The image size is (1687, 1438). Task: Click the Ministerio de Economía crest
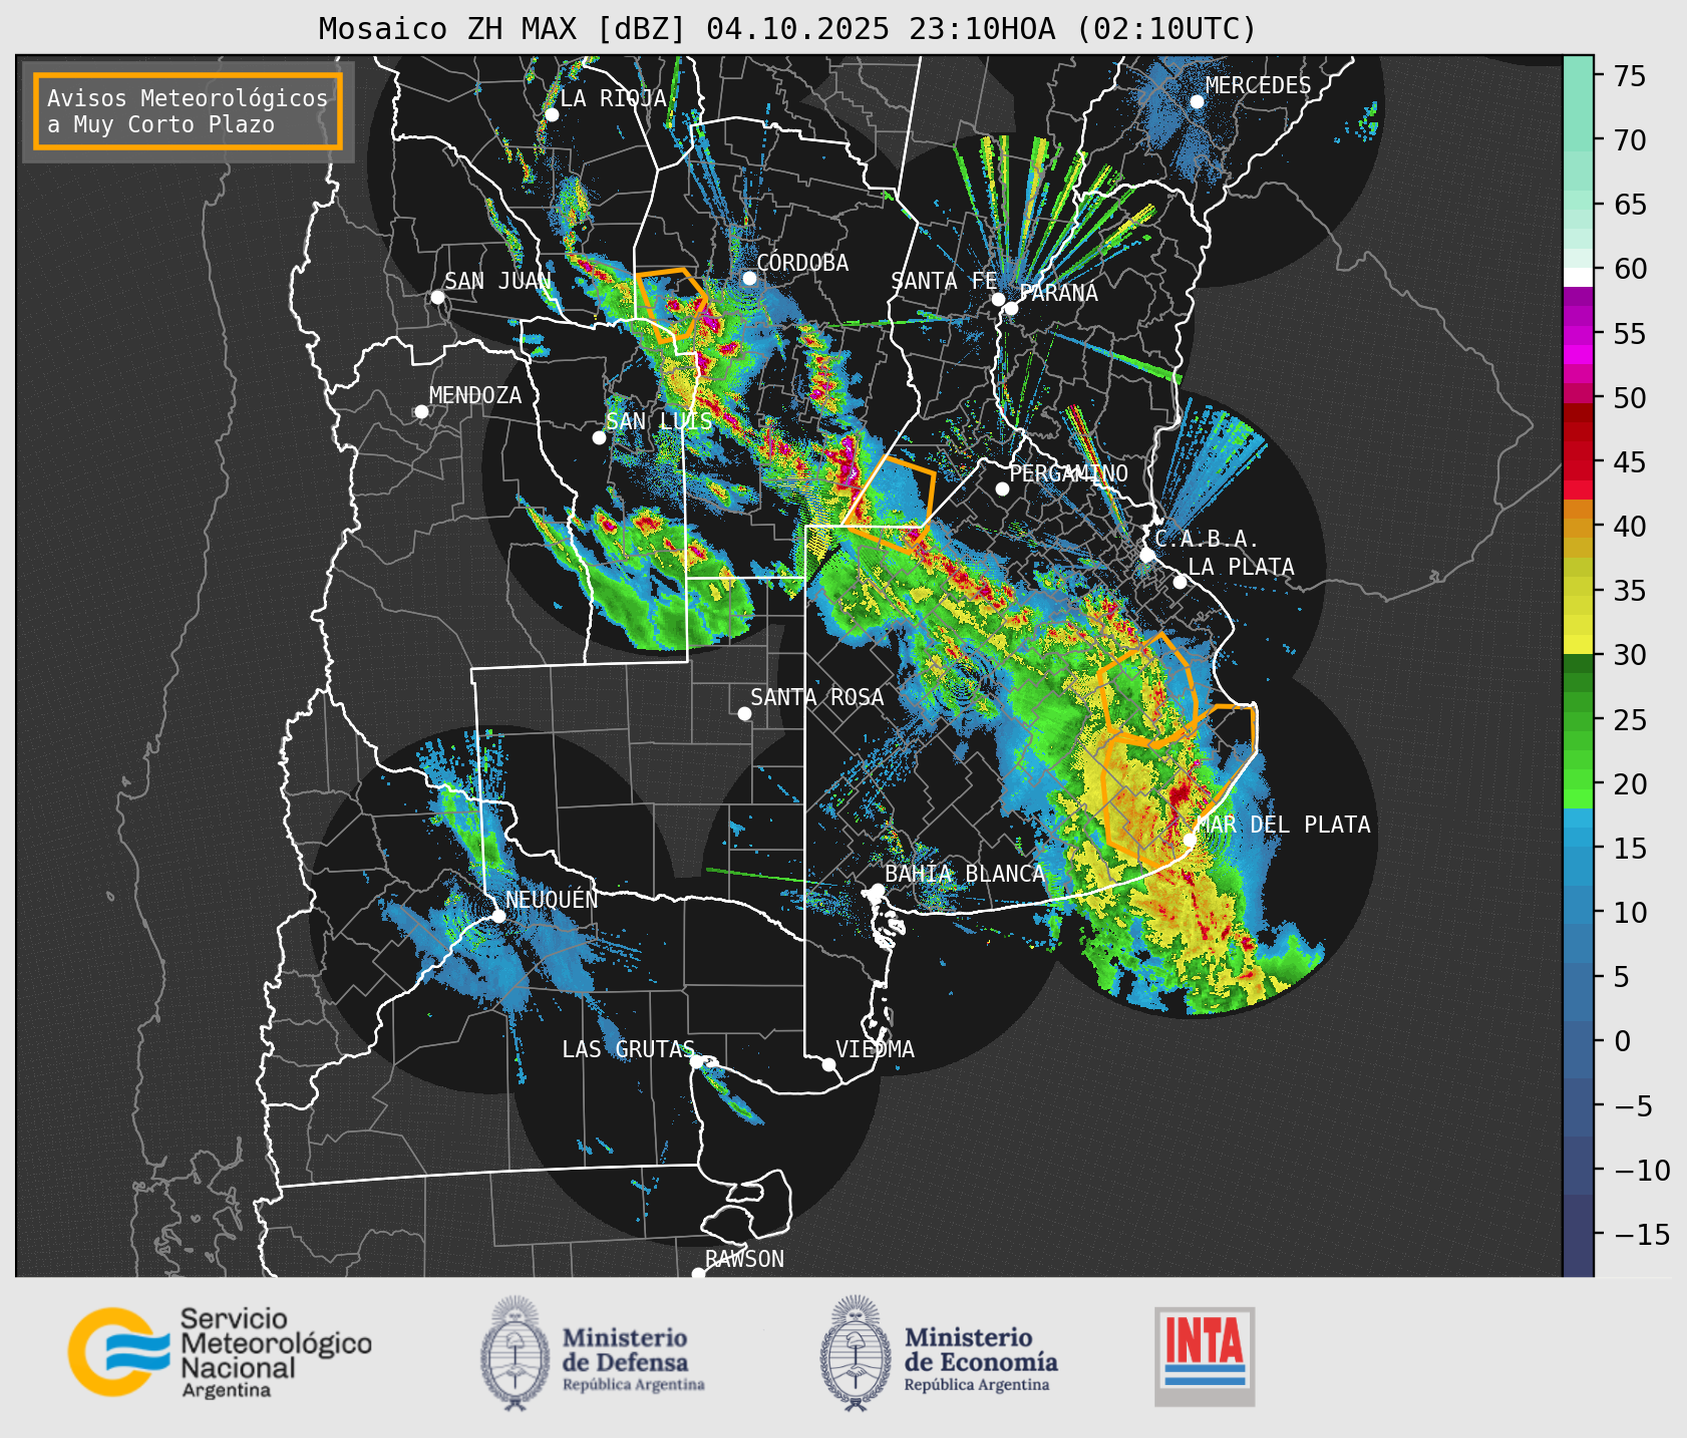[x=855, y=1352]
